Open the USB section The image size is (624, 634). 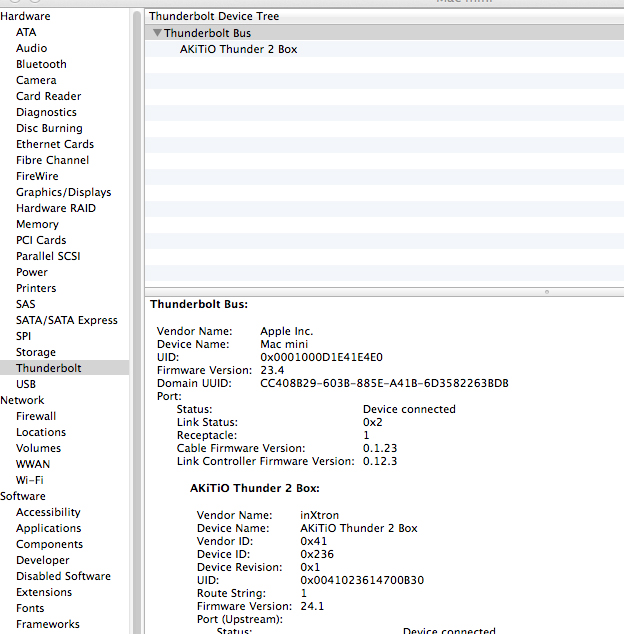(x=26, y=384)
